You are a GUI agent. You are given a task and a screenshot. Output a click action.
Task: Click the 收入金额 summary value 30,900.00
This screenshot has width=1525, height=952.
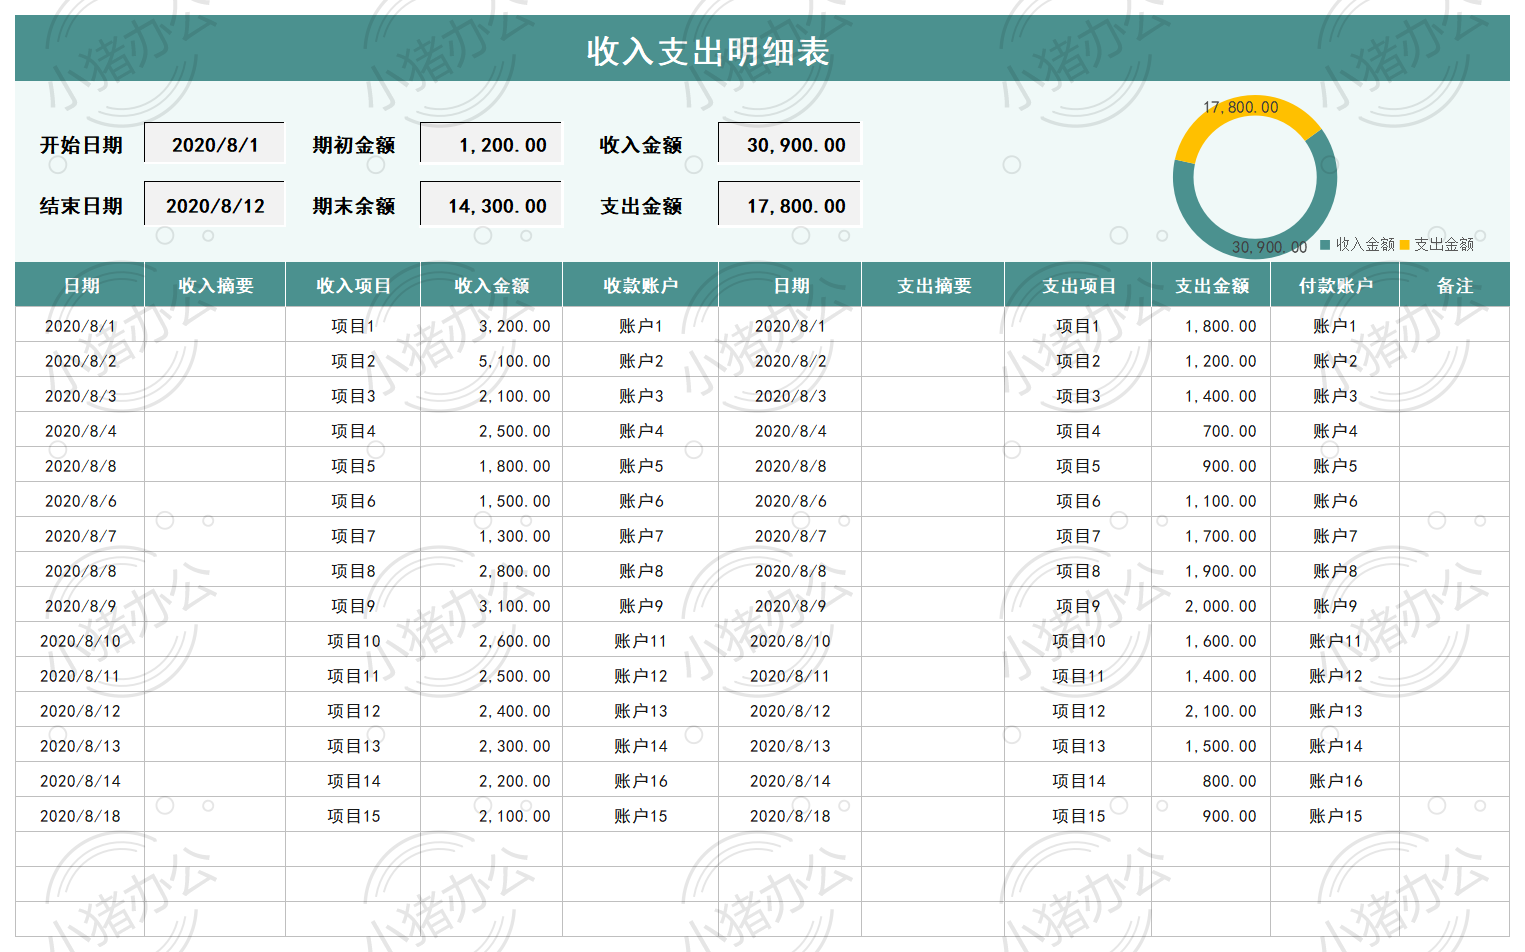pyautogui.click(x=790, y=143)
